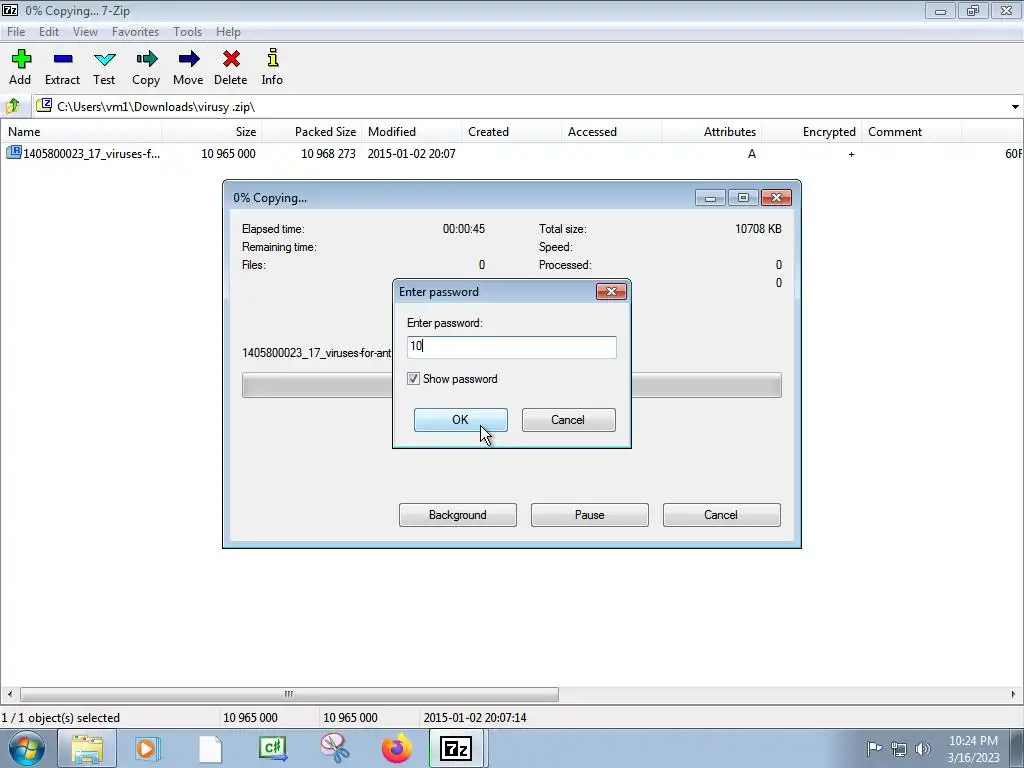Screen dimensions: 1024x768
Task: Click the modified date 2015-01-02 20:07
Action: coord(411,153)
